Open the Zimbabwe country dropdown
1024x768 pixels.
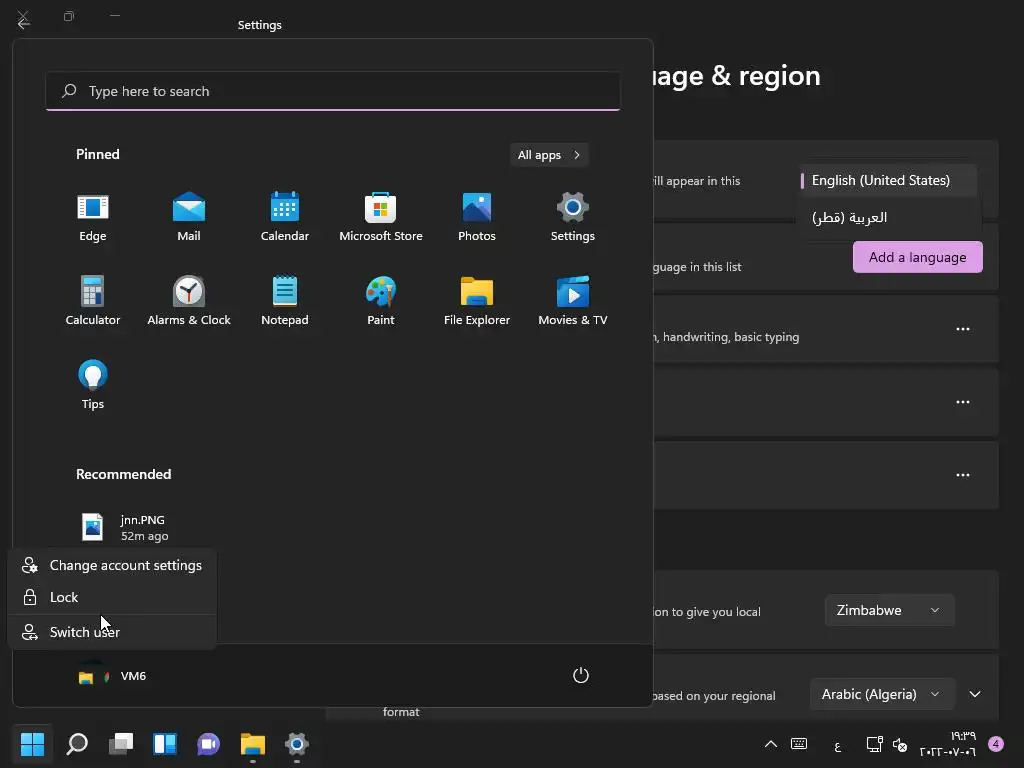(889, 610)
